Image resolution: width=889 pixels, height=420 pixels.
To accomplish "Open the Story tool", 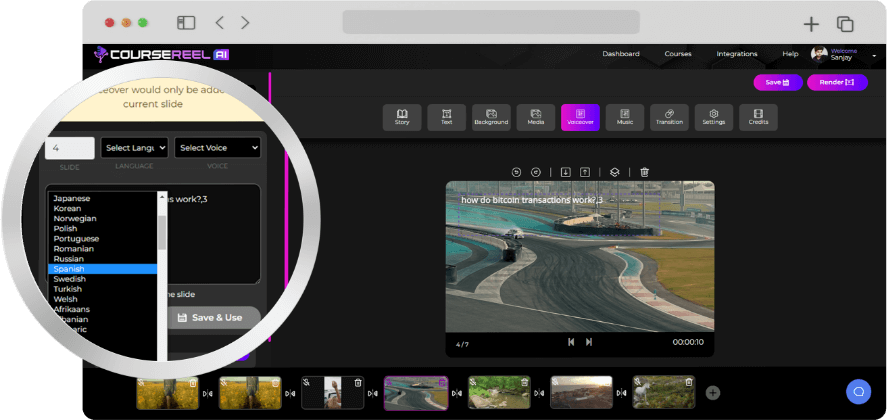I will [402, 117].
